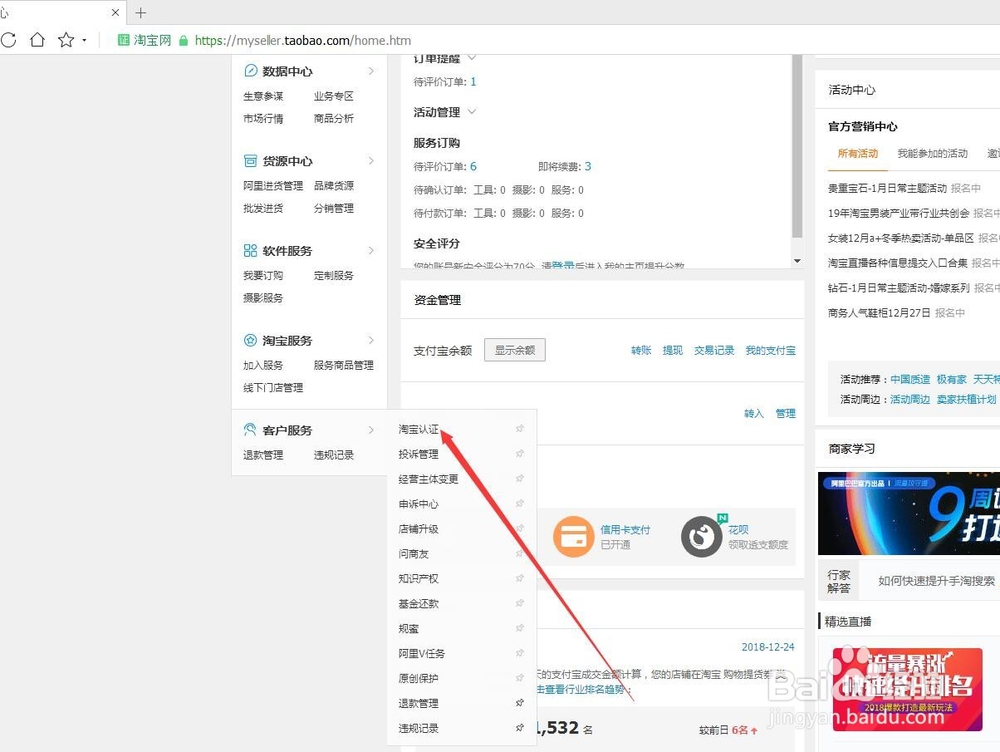Select 淘宝认证 in the flyout menu
Viewport: 1000px width, 752px height.
pos(418,429)
